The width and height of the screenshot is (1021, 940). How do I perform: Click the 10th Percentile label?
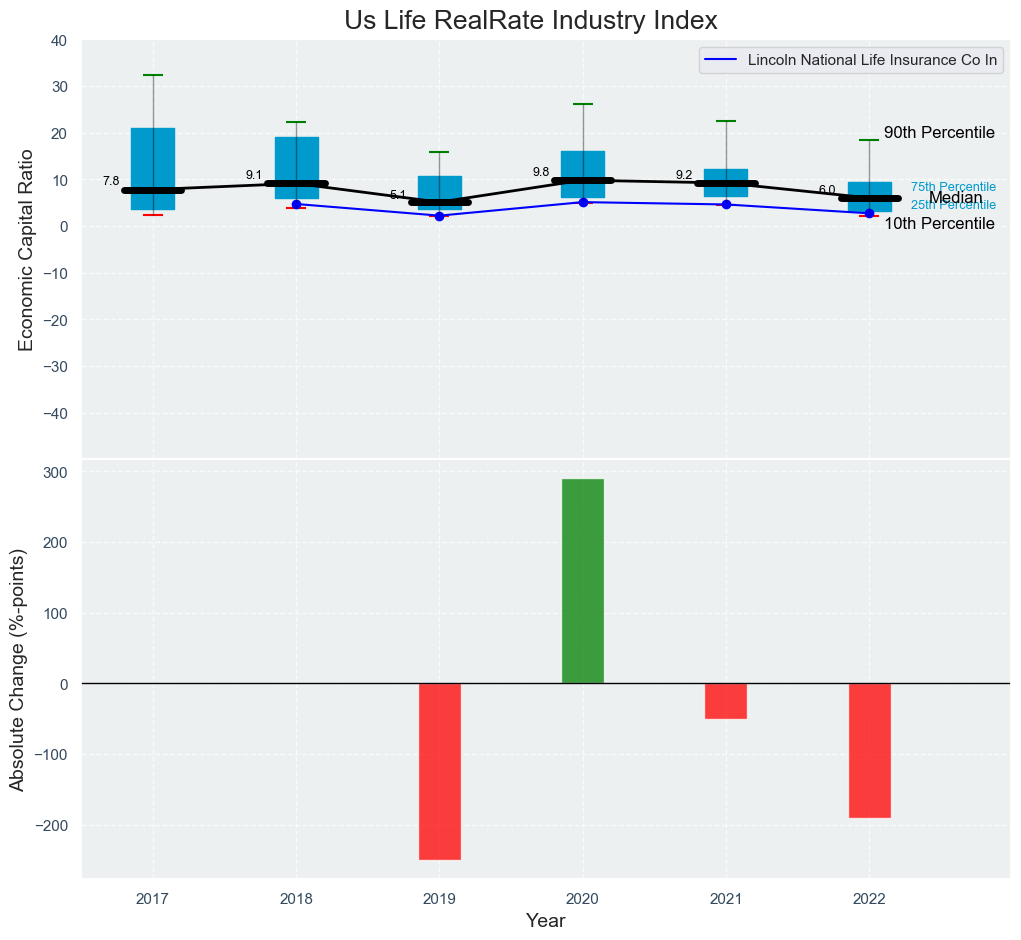point(938,224)
